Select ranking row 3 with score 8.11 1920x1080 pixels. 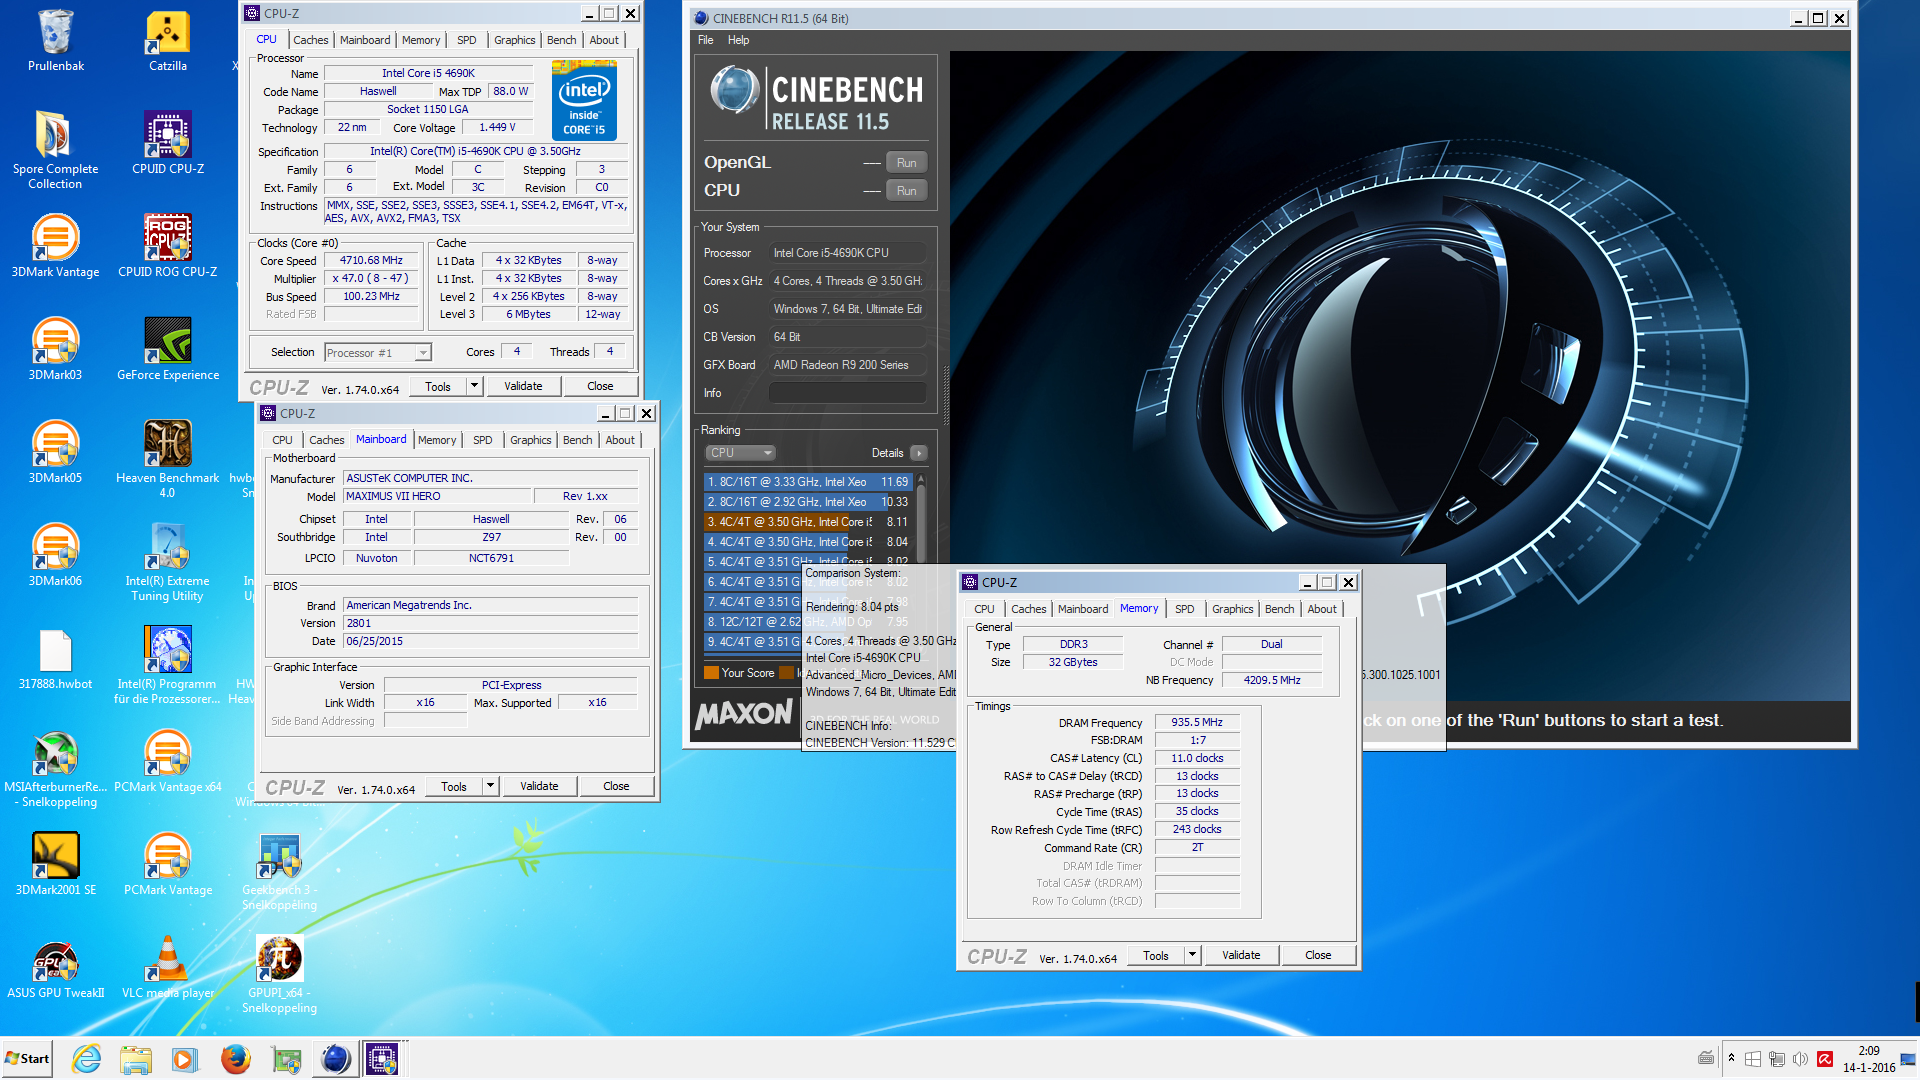click(x=808, y=522)
